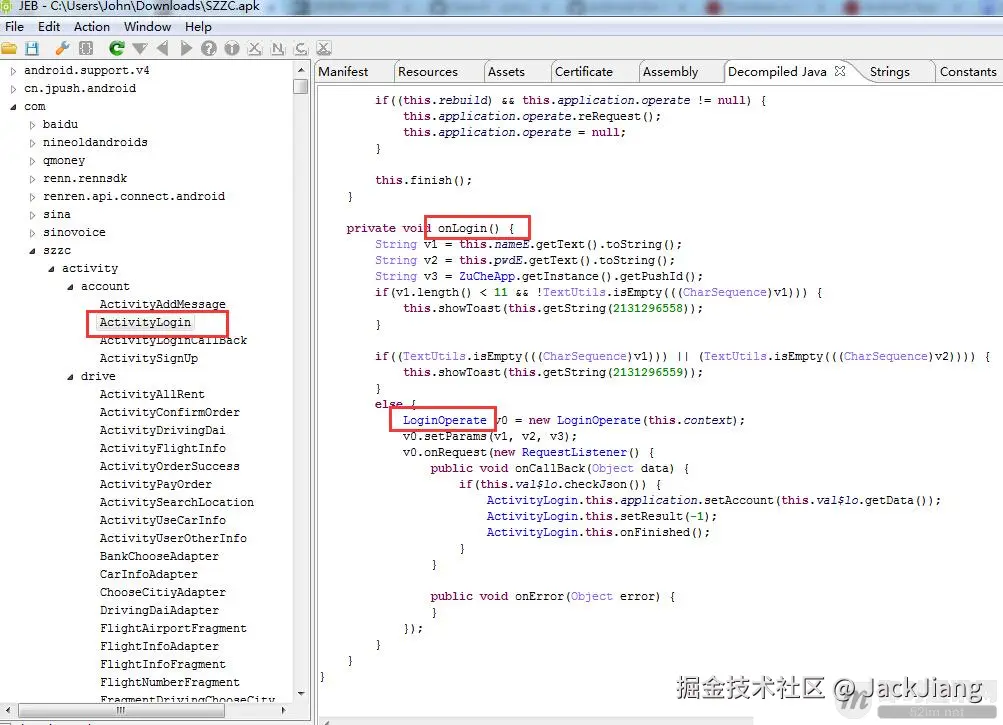Expand the android.support.v4 package

(x=13, y=71)
